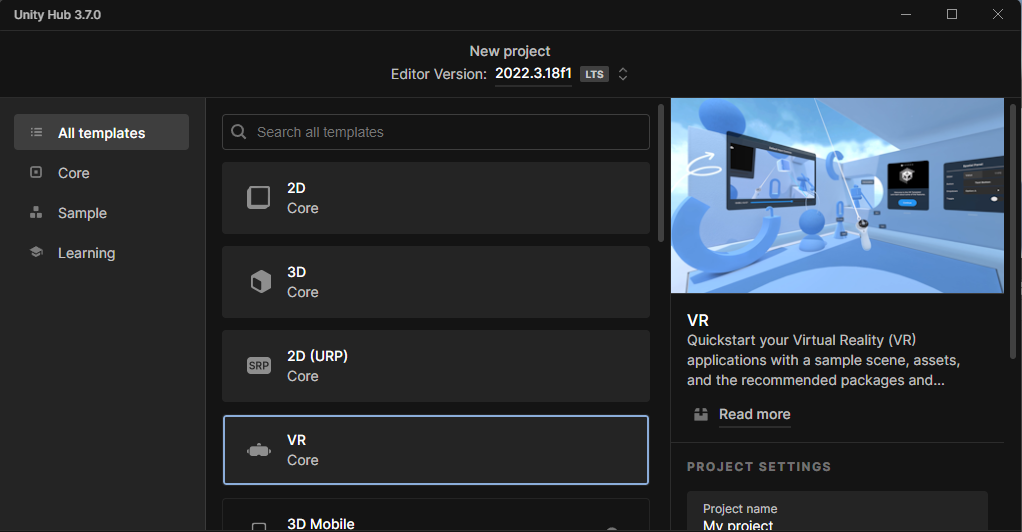Viewport: 1022px width, 532px height.
Task: Click the Learning graduation cap icon
Action: (x=36, y=253)
